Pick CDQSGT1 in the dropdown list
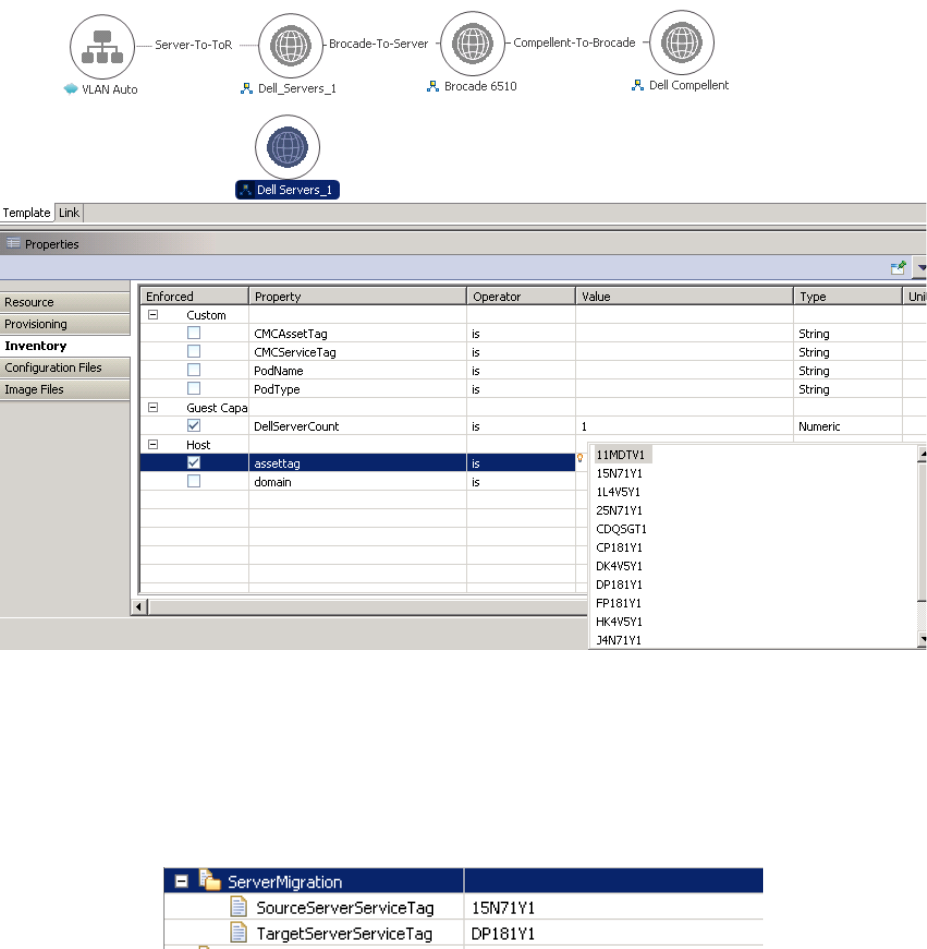Viewport: 927px width, 949px height. 621,529
